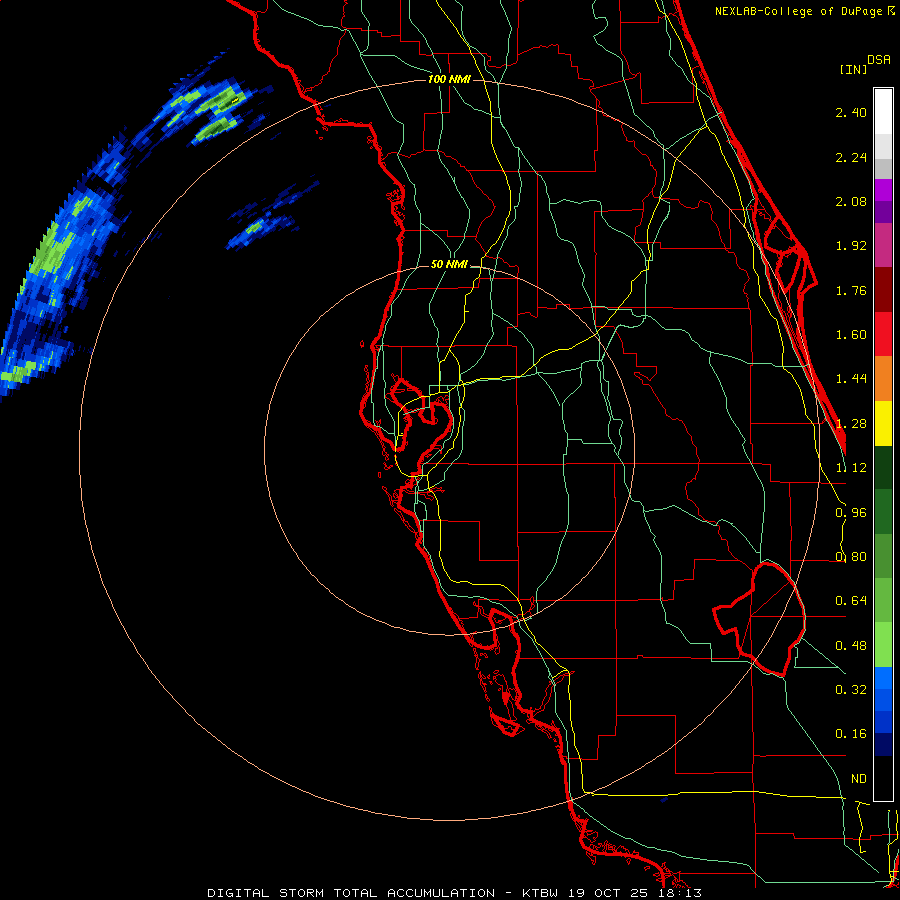Click the 50 NMI range ring label
Screen dimensions: 900x900
coord(449,265)
